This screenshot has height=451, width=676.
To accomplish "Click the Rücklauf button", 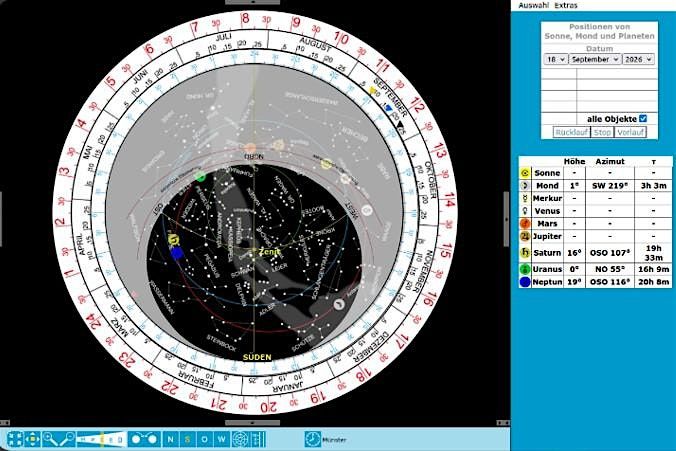I will pyautogui.click(x=571, y=132).
